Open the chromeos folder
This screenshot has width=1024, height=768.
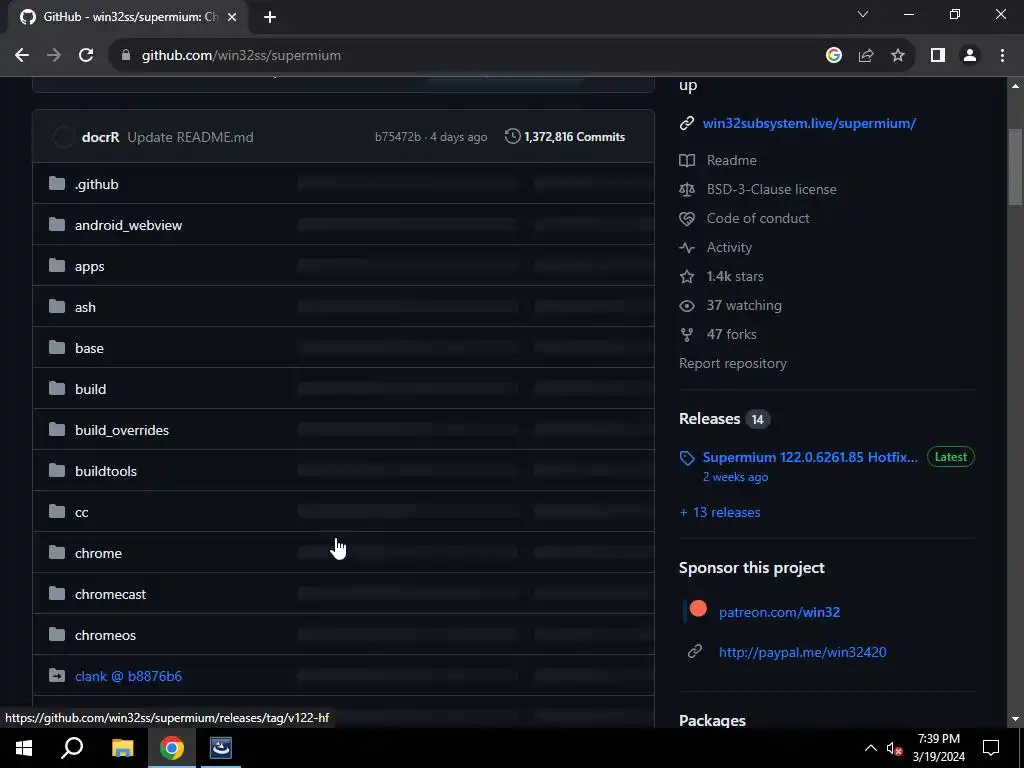105,635
